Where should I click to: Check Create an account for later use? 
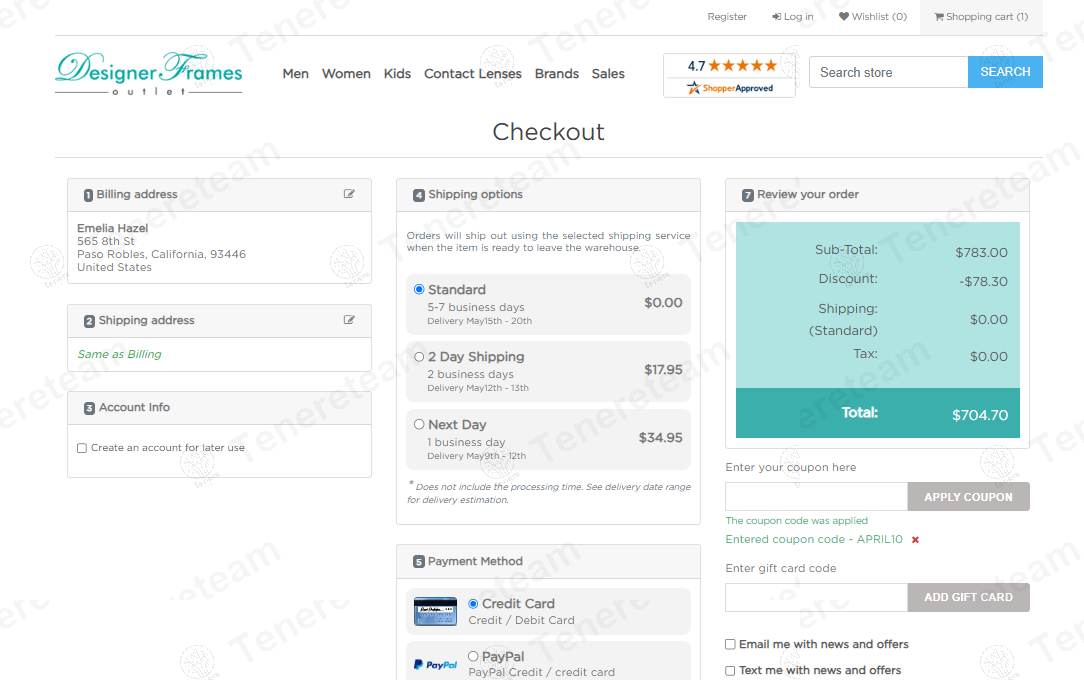pyautogui.click(x=82, y=448)
